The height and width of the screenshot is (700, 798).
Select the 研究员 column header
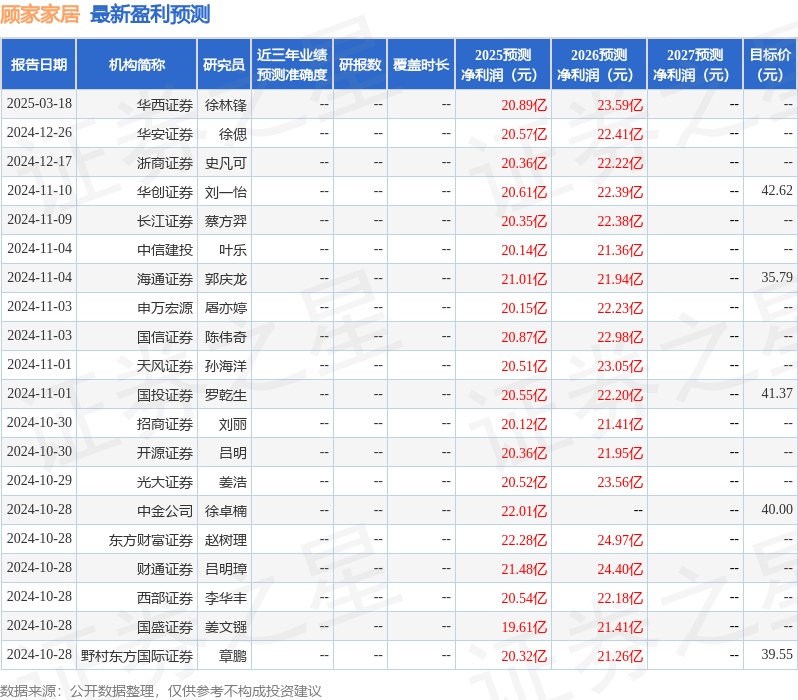(x=224, y=65)
